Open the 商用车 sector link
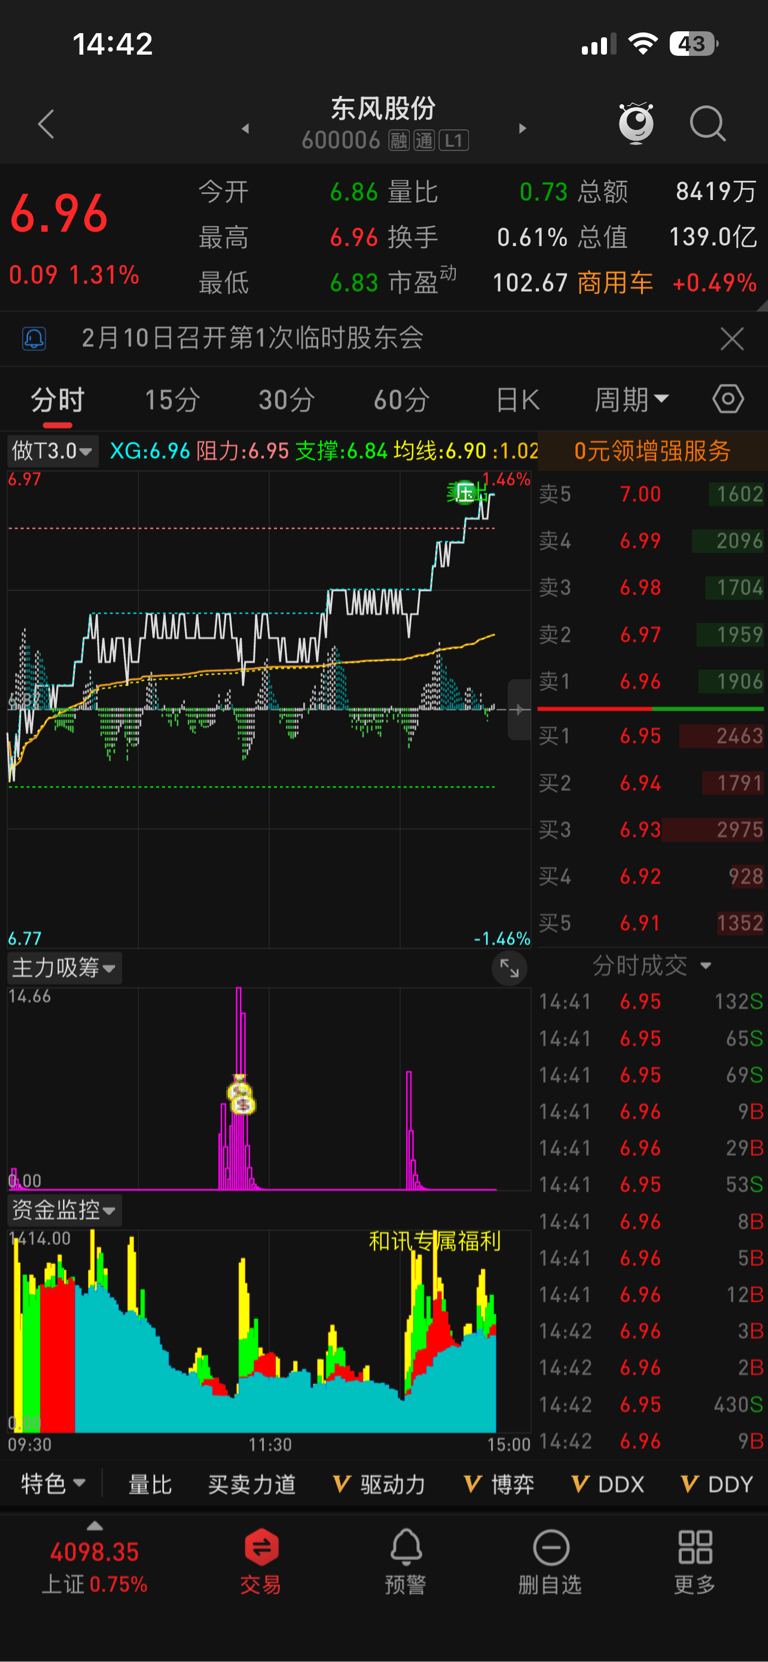The height and width of the screenshot is (1662, 768). [615, 283]
